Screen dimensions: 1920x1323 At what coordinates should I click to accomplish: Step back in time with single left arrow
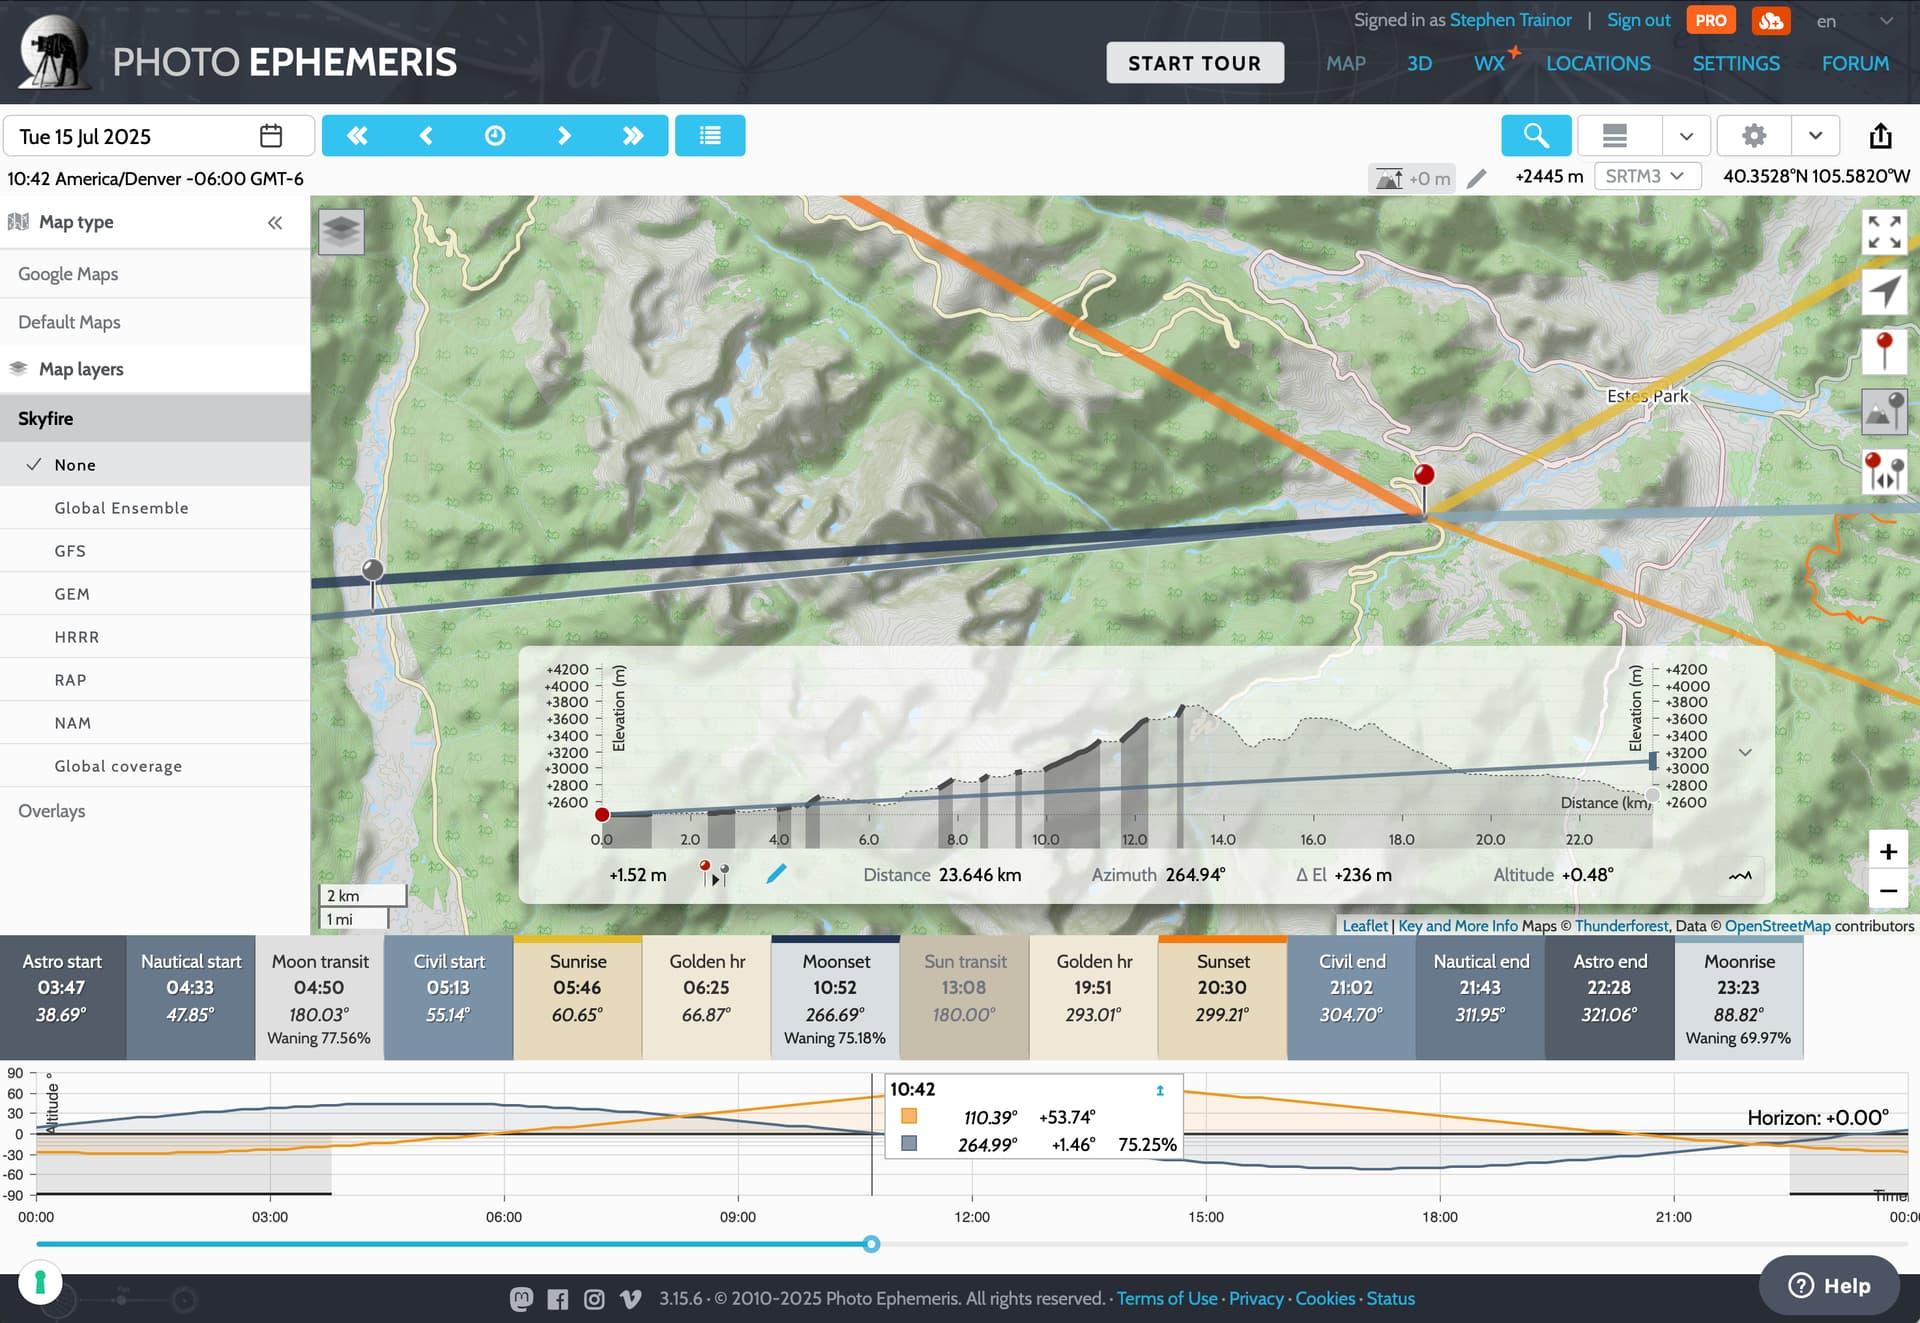click(426, 136)
